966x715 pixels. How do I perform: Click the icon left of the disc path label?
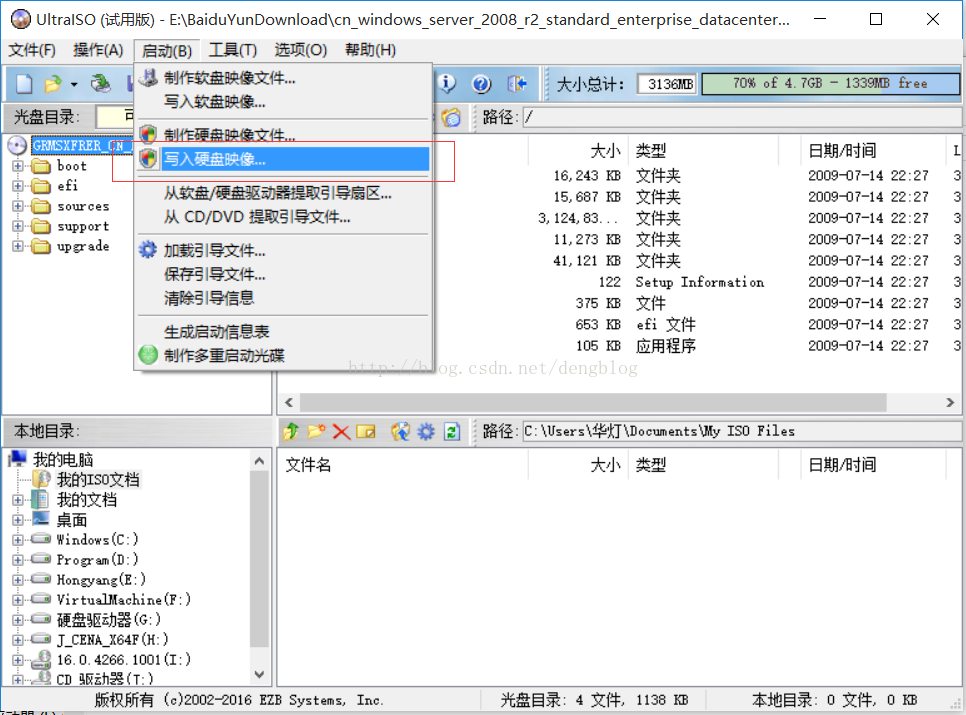pos(451,117)
